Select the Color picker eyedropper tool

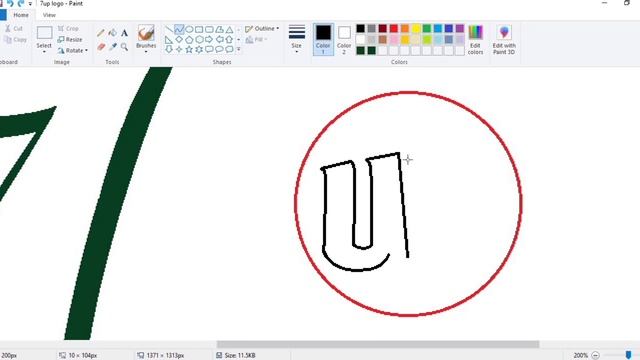click(x=113, y=47)
